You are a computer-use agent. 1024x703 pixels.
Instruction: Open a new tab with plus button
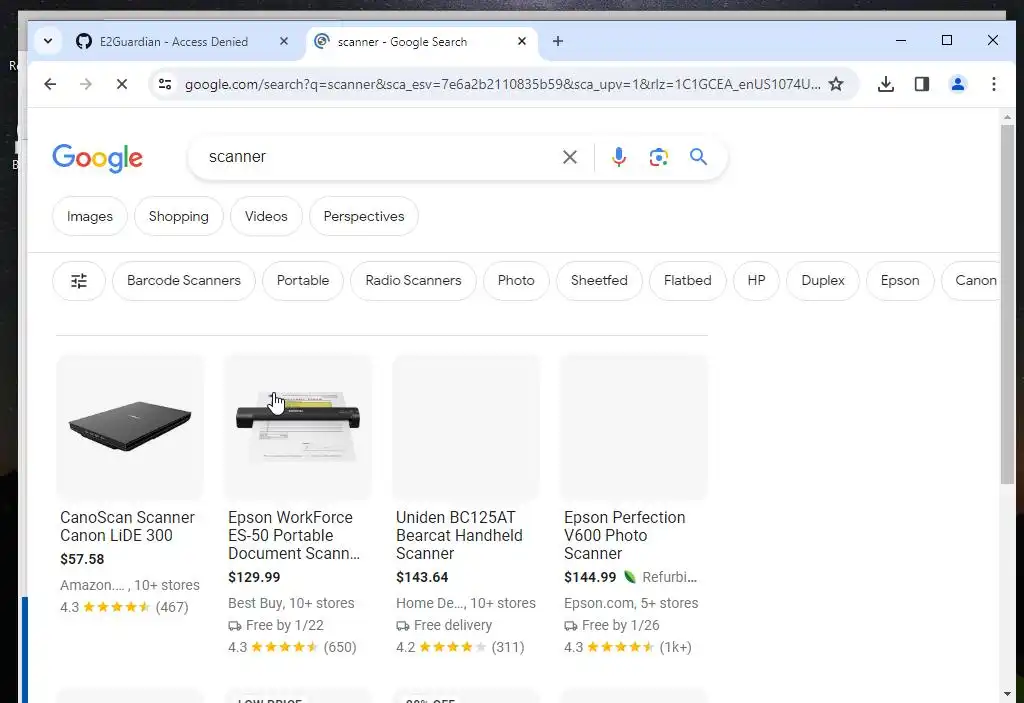click(x=558, y=41)
